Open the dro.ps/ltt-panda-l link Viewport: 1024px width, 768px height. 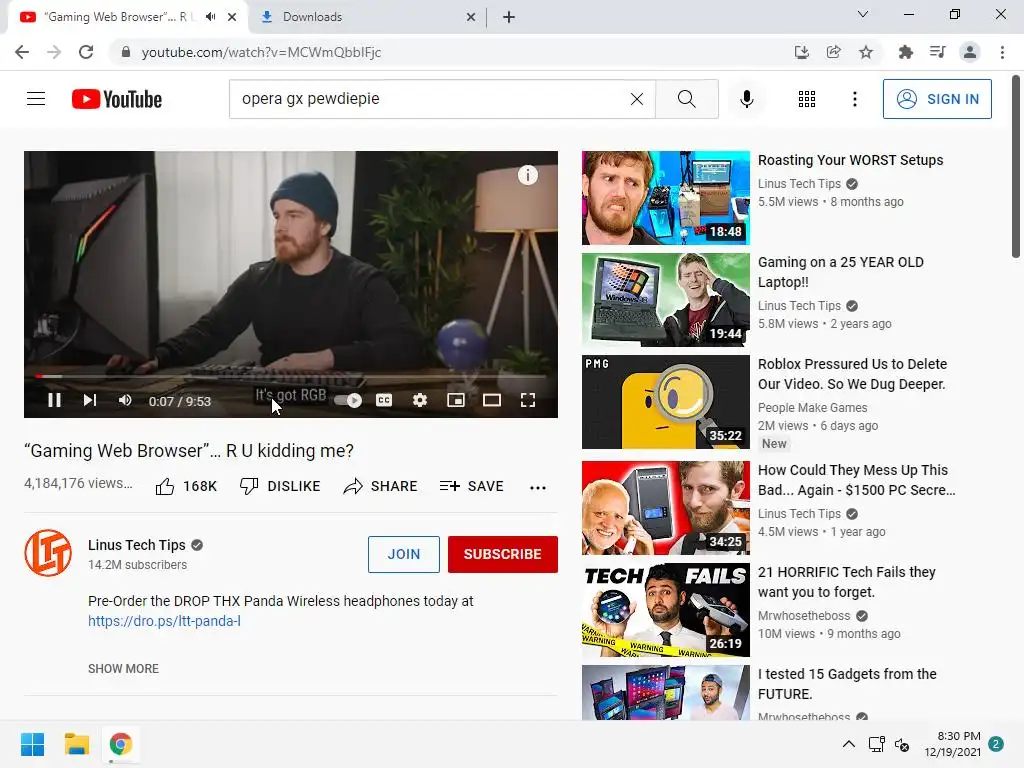[x=165, y=621]
